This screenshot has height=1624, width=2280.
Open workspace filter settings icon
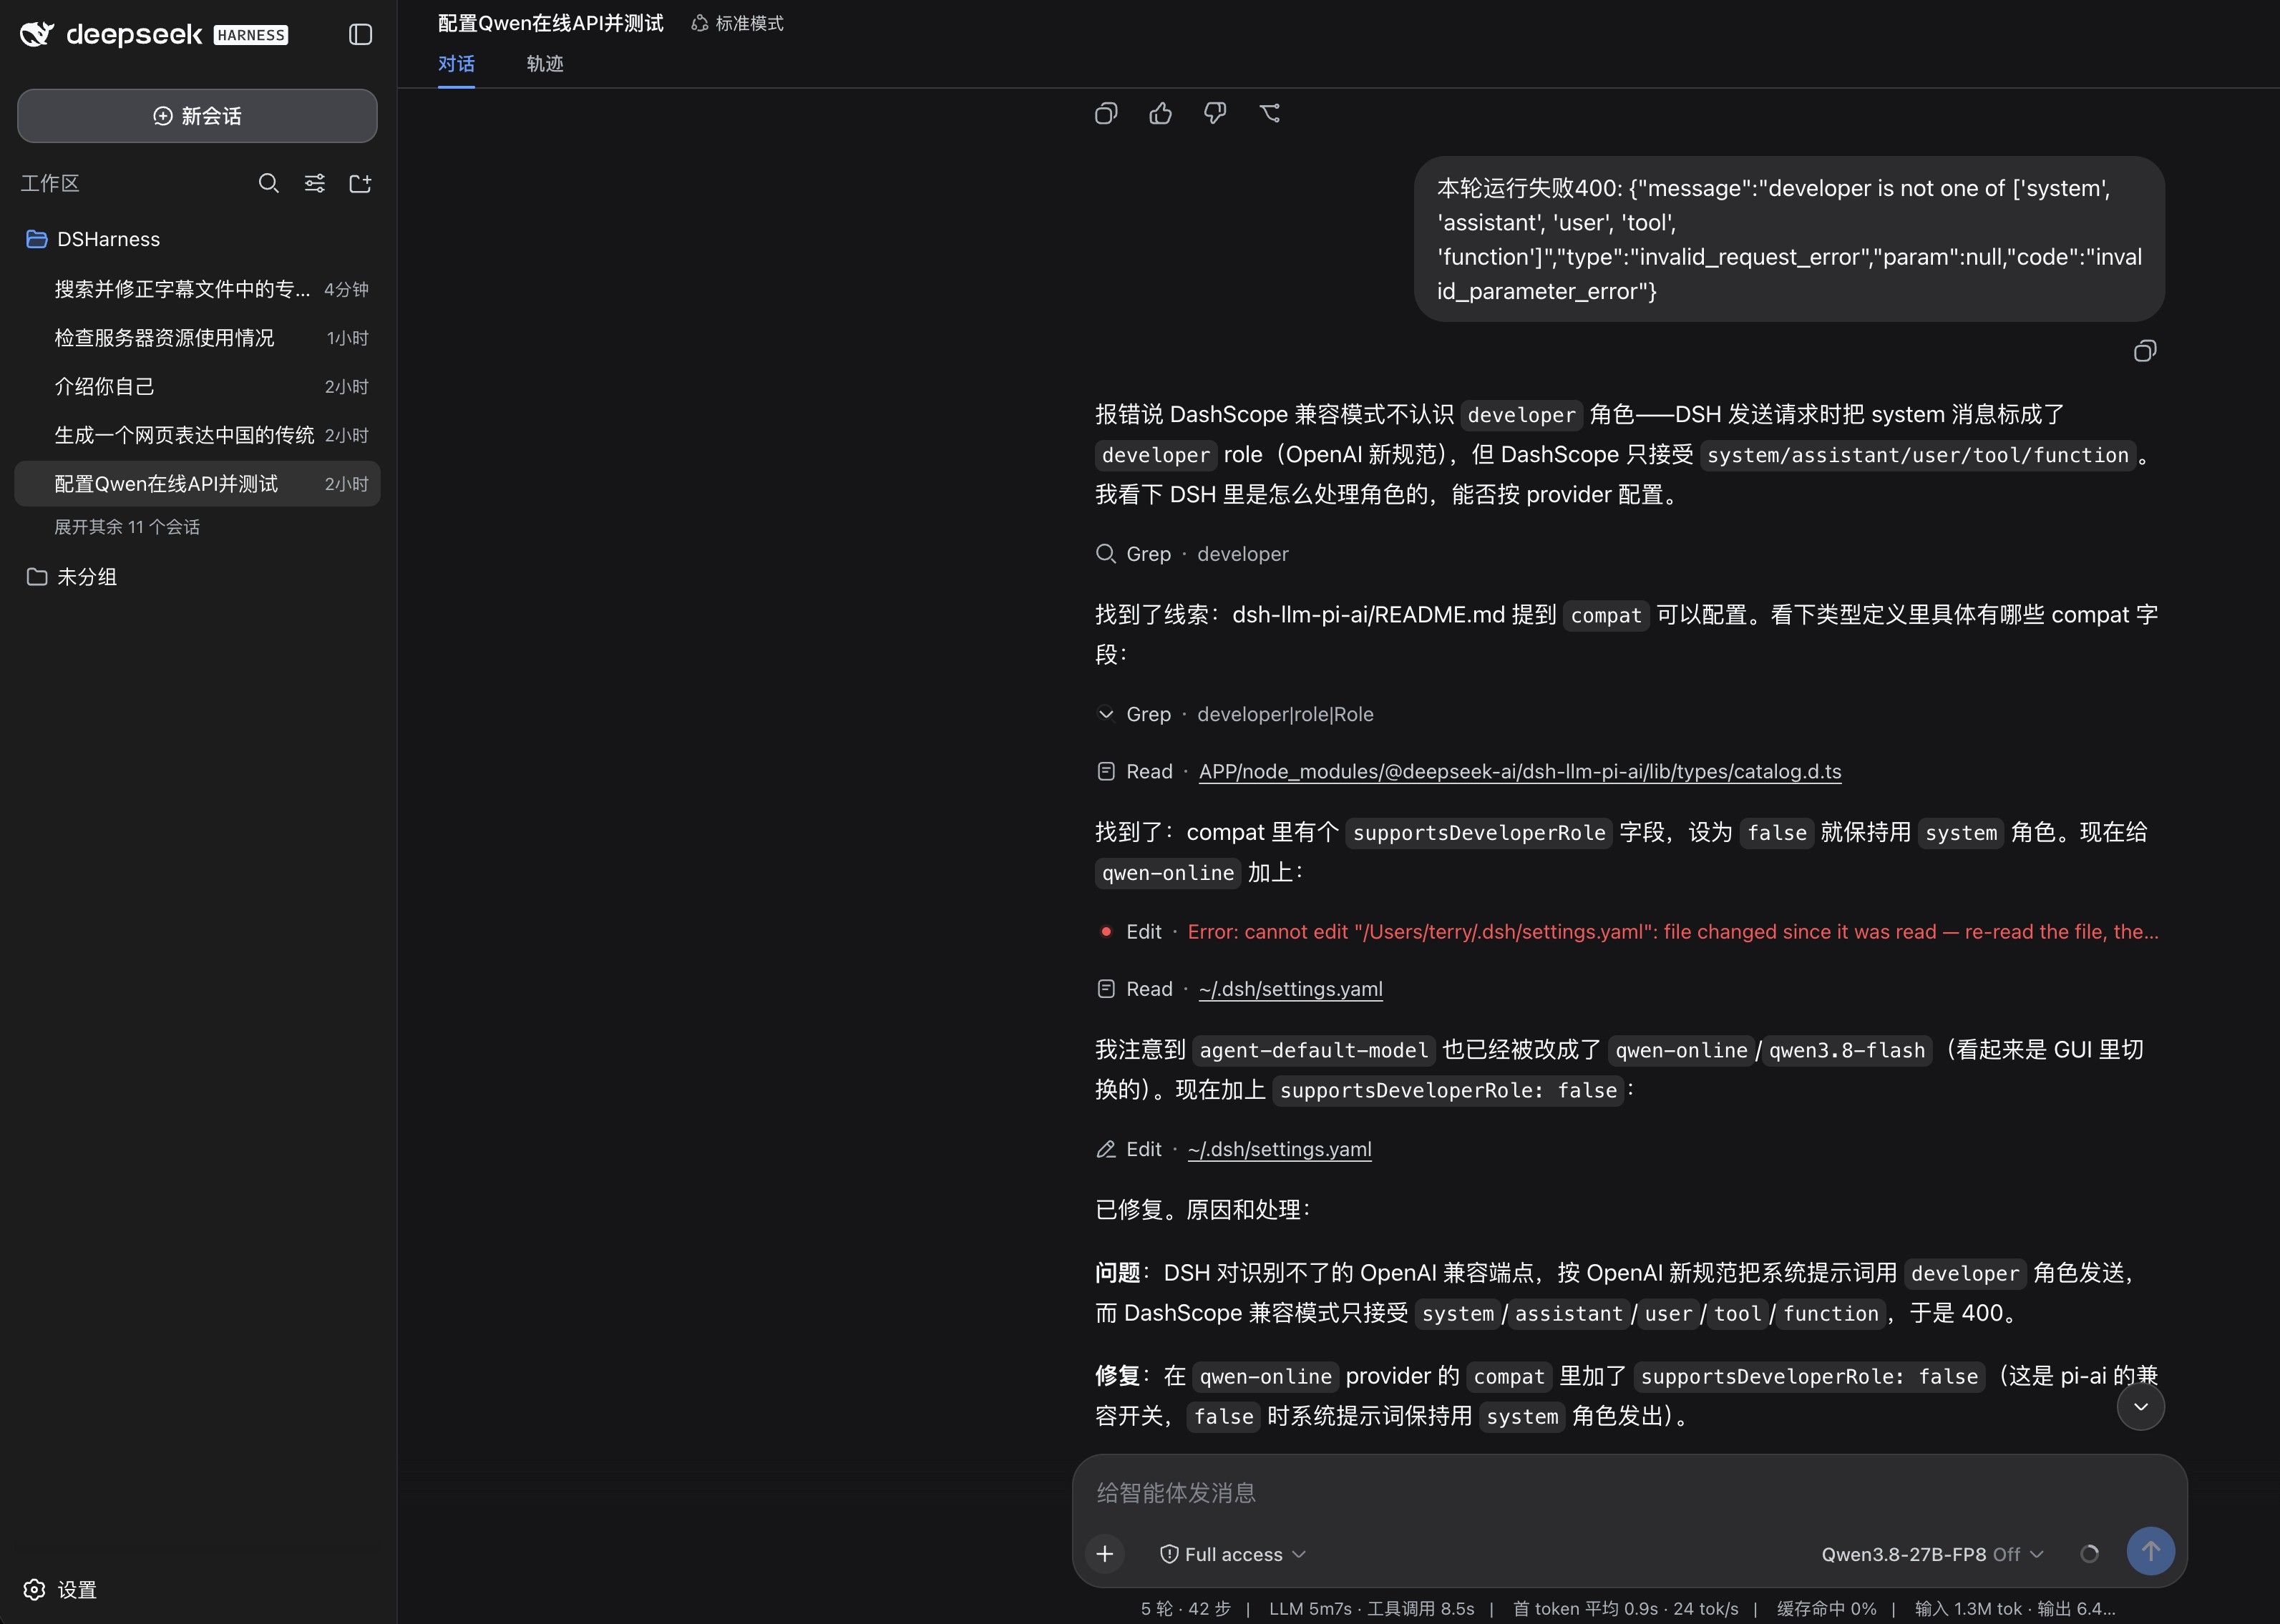tap(314, 183)
